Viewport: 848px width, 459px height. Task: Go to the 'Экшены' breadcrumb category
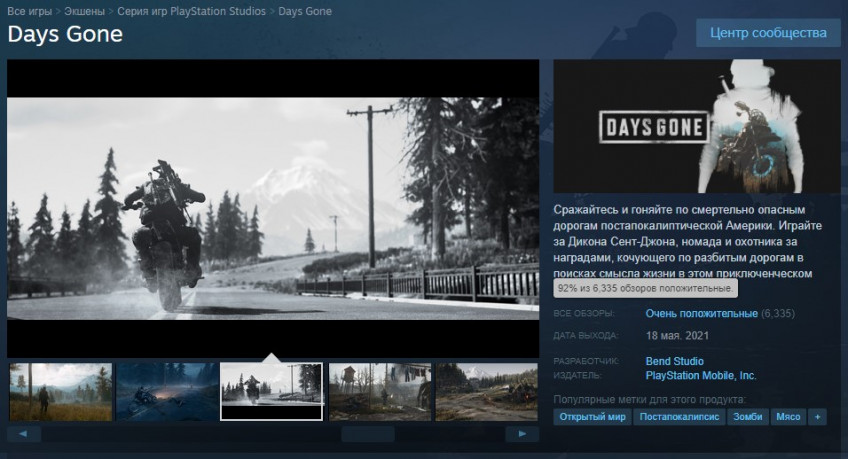coord(84,11)
